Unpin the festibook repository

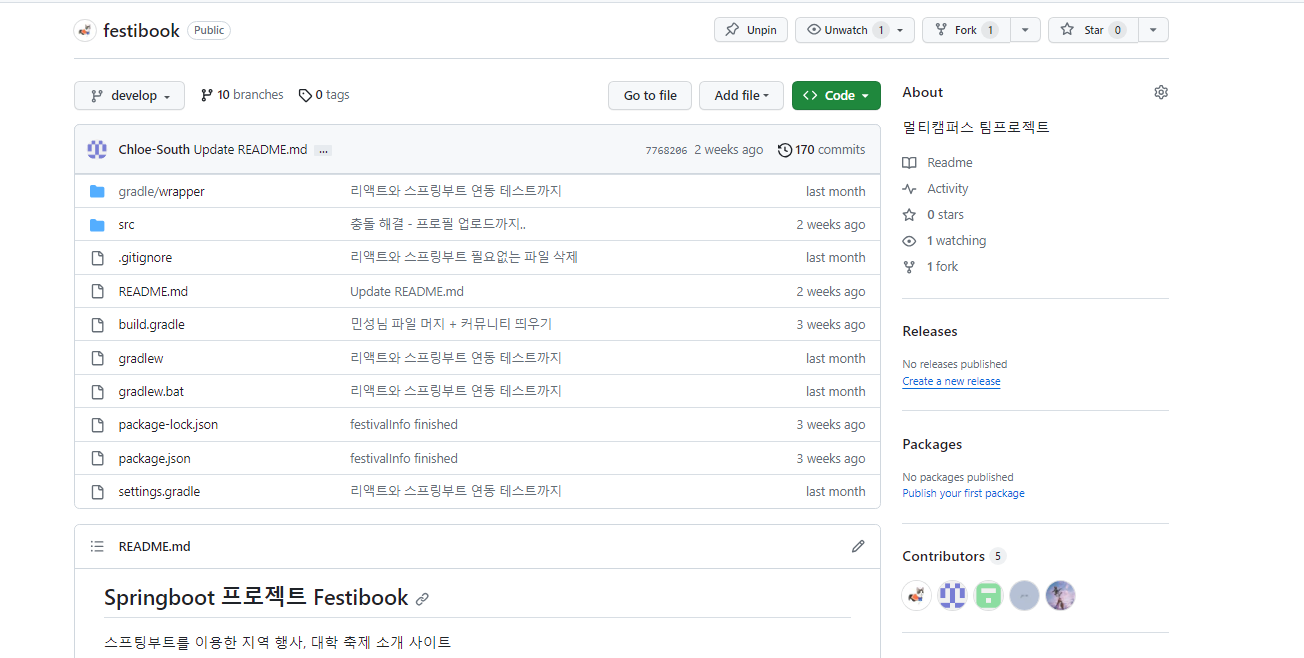click(x=751, y=30)
